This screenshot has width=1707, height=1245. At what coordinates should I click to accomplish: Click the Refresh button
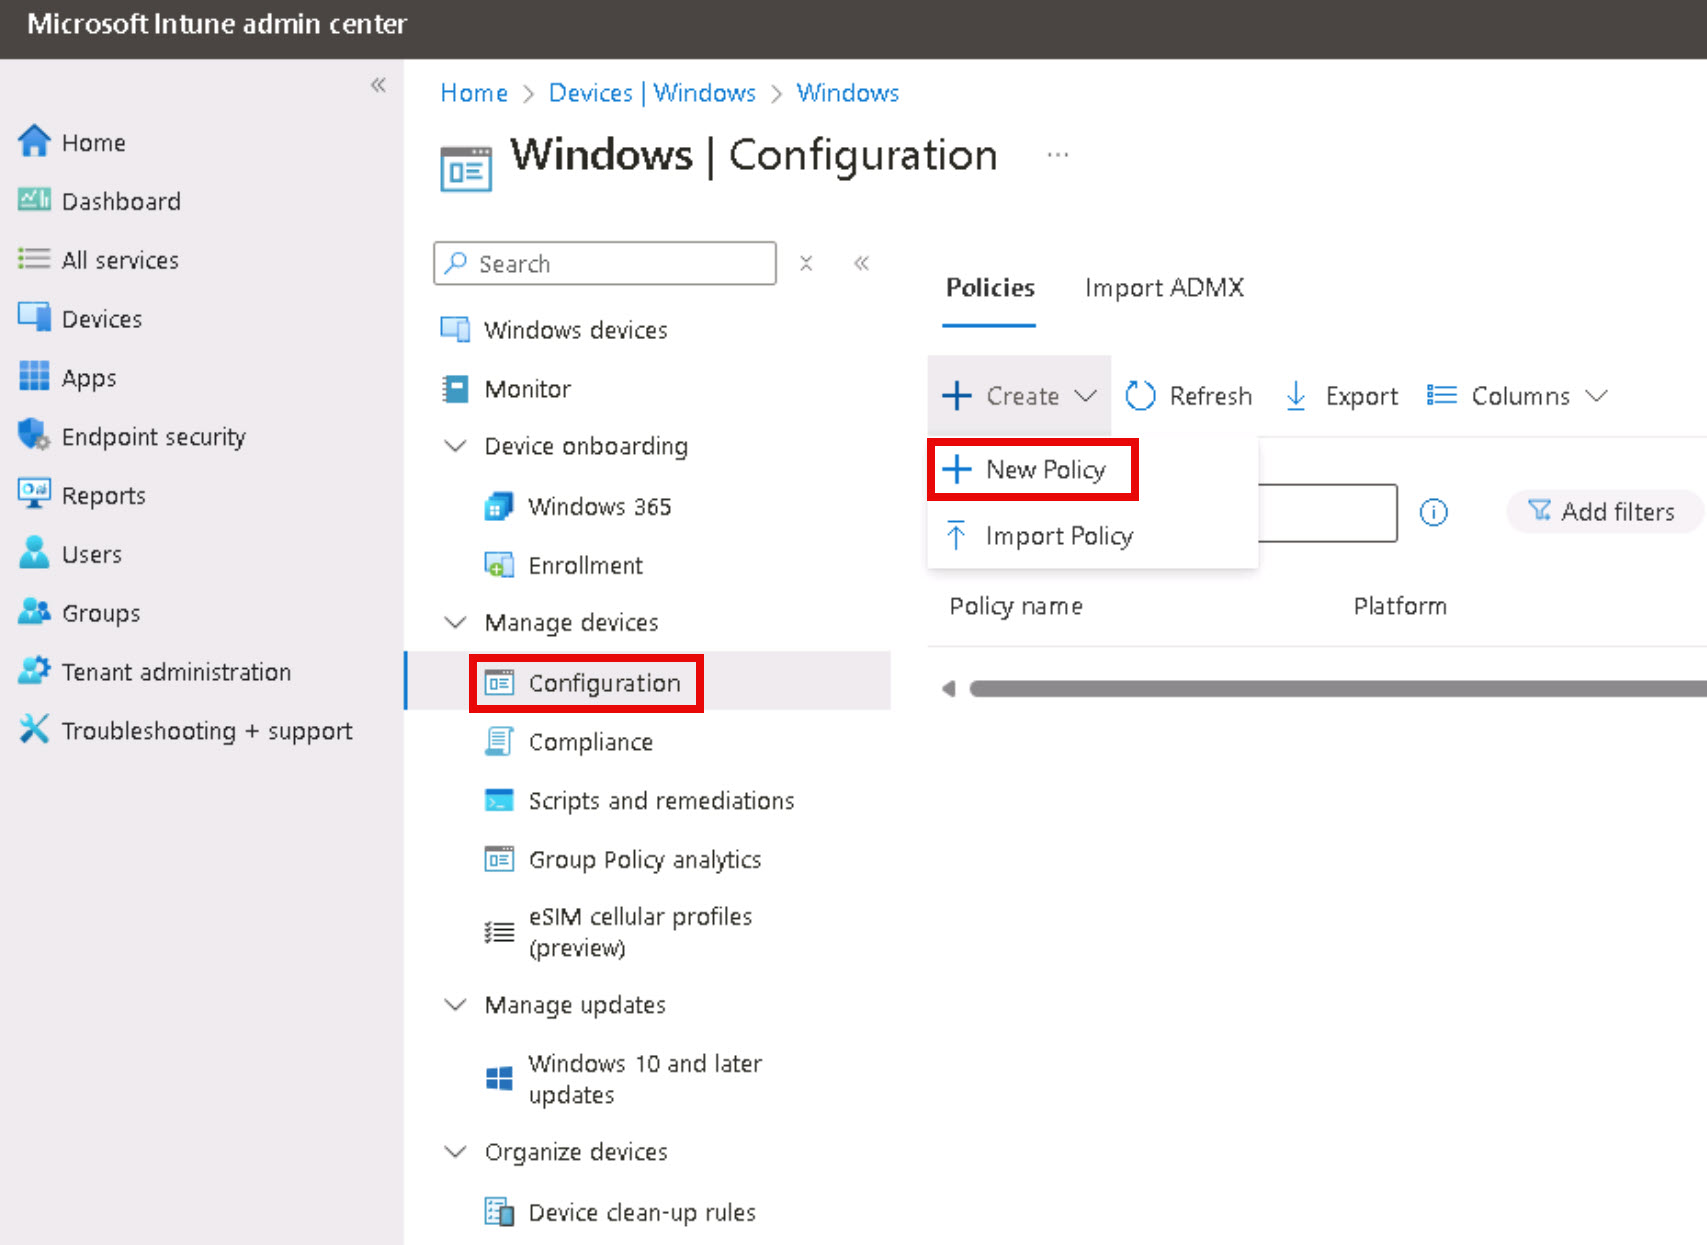point(1188,396)
